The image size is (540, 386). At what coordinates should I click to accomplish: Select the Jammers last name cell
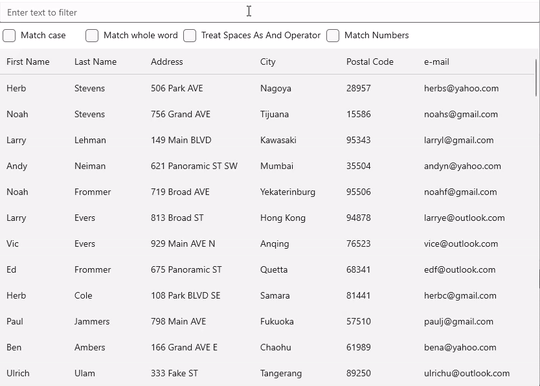click(92, 322)
